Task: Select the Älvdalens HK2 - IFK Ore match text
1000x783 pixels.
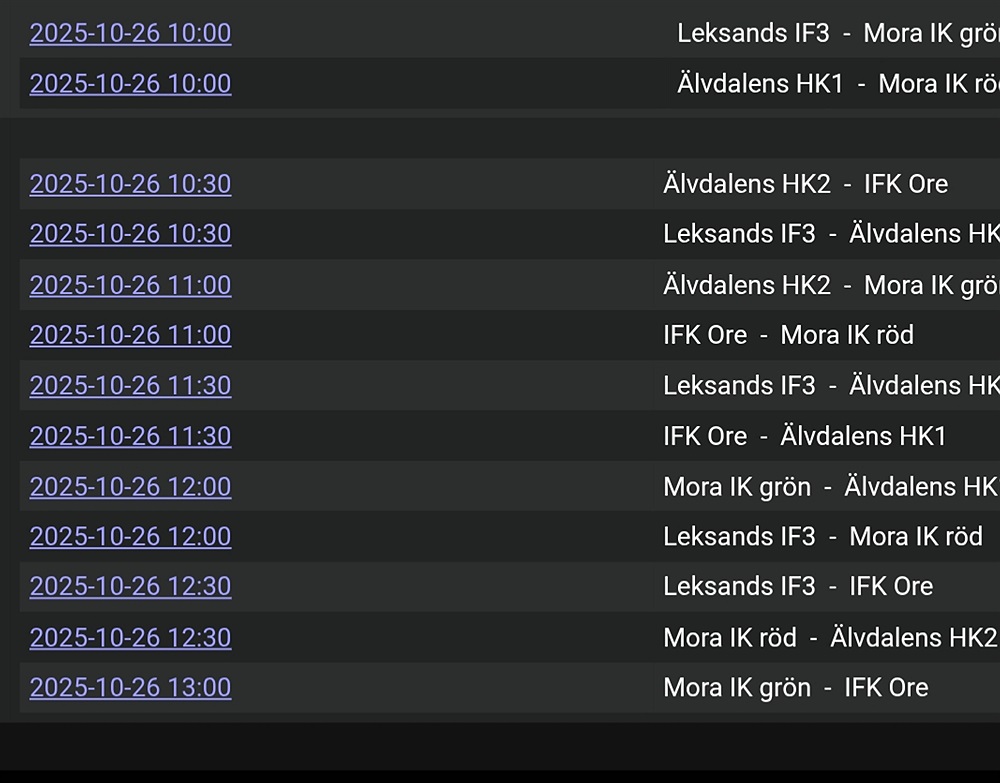Action: click(x=805, y=184)
